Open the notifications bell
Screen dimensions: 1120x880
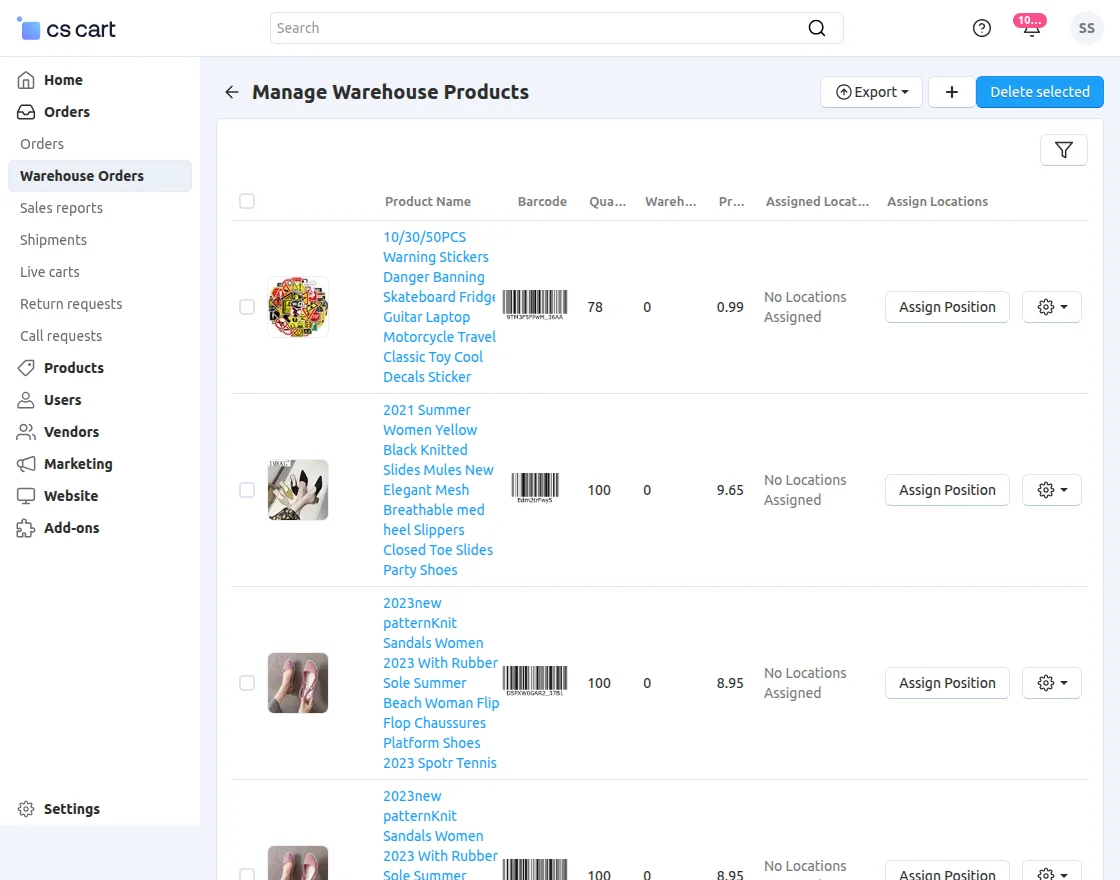1031,28
